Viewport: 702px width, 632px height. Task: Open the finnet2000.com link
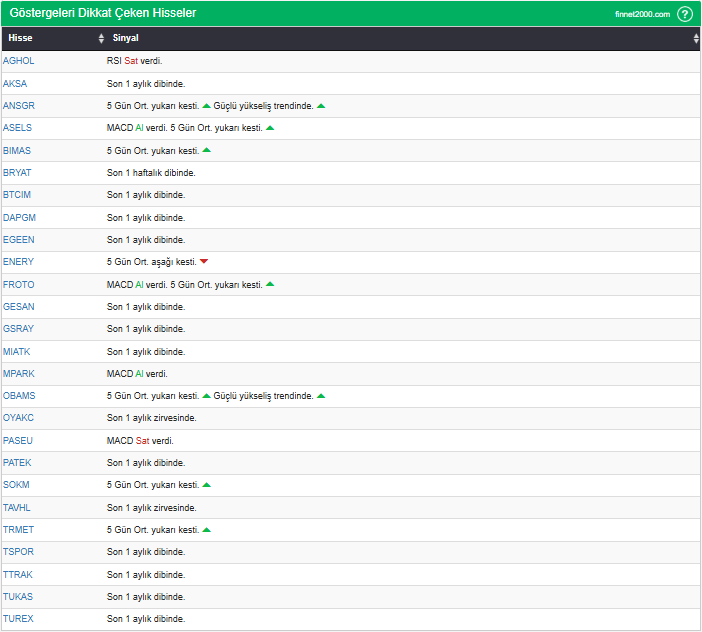click(x=642, y=14)
